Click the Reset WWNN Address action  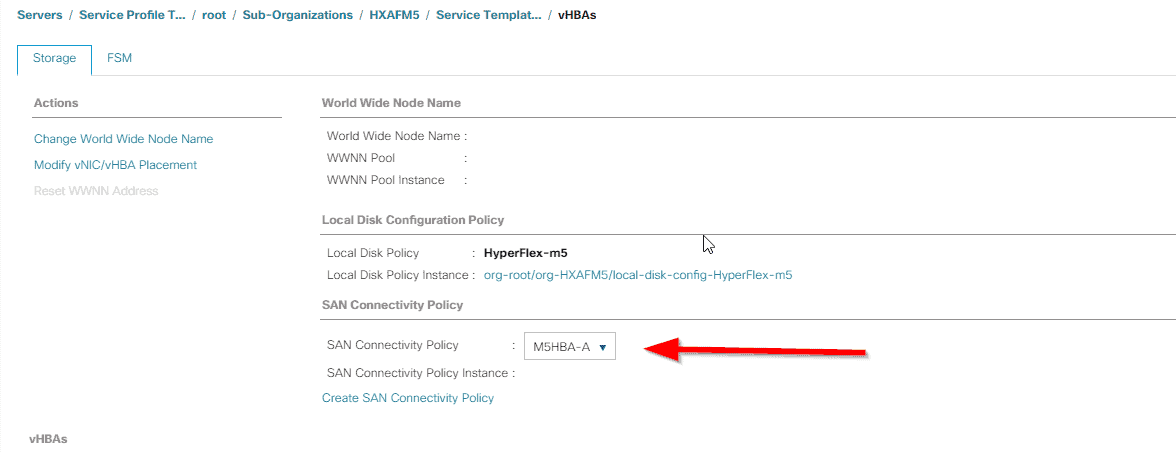coord(96,190)
